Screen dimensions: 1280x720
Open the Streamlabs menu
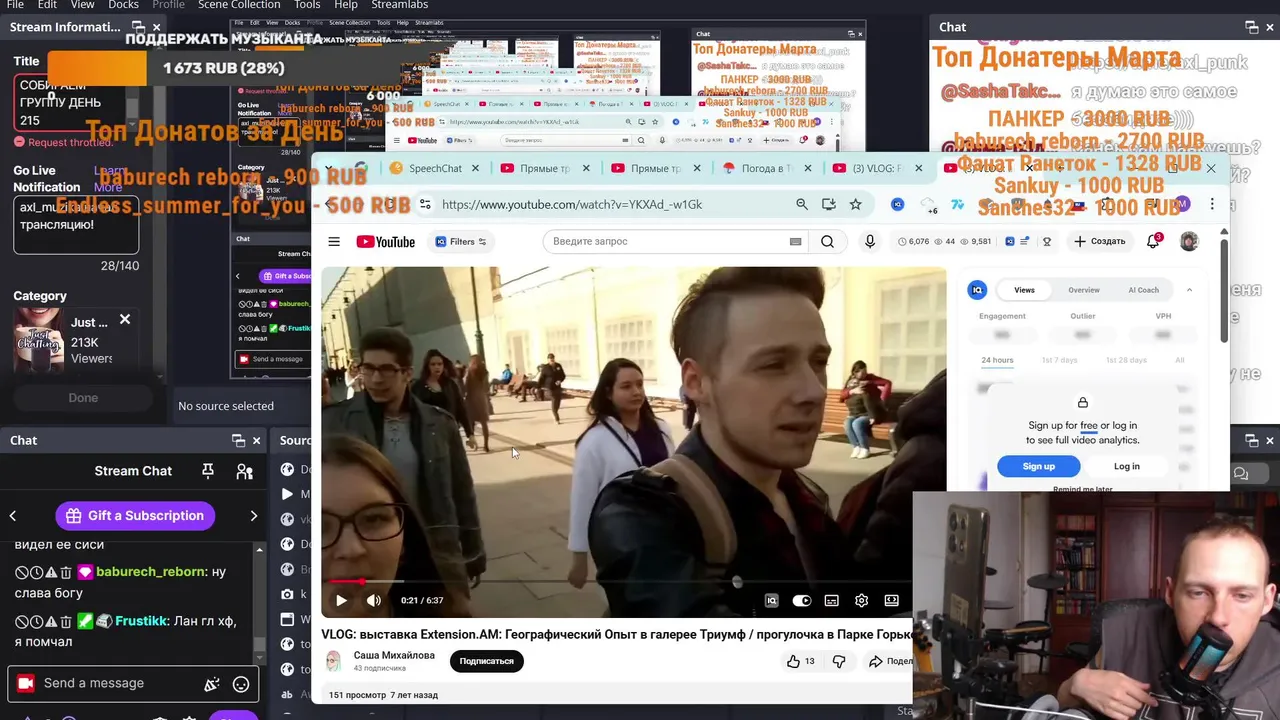click(400, 5)
